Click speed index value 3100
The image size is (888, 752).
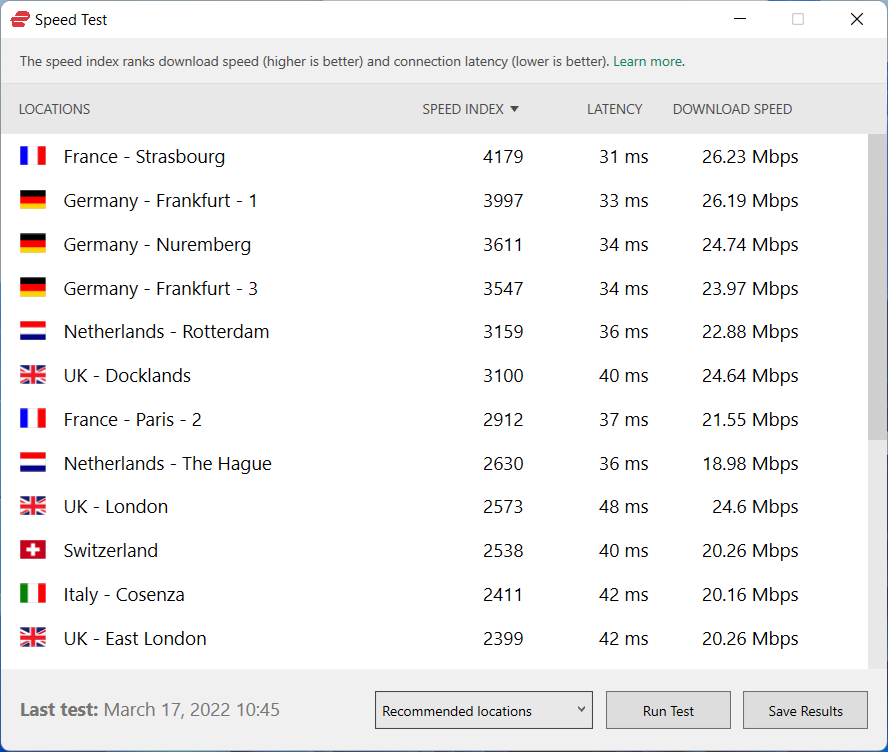(x=503, y=375)
